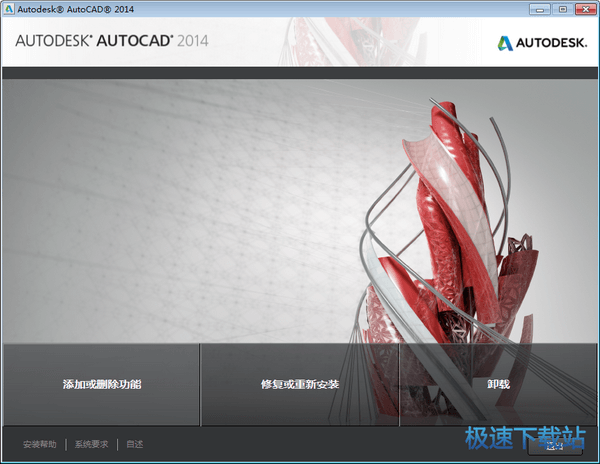Click the Autodesk logo in the header
This screenshot has width=600, height=464.
542,43
